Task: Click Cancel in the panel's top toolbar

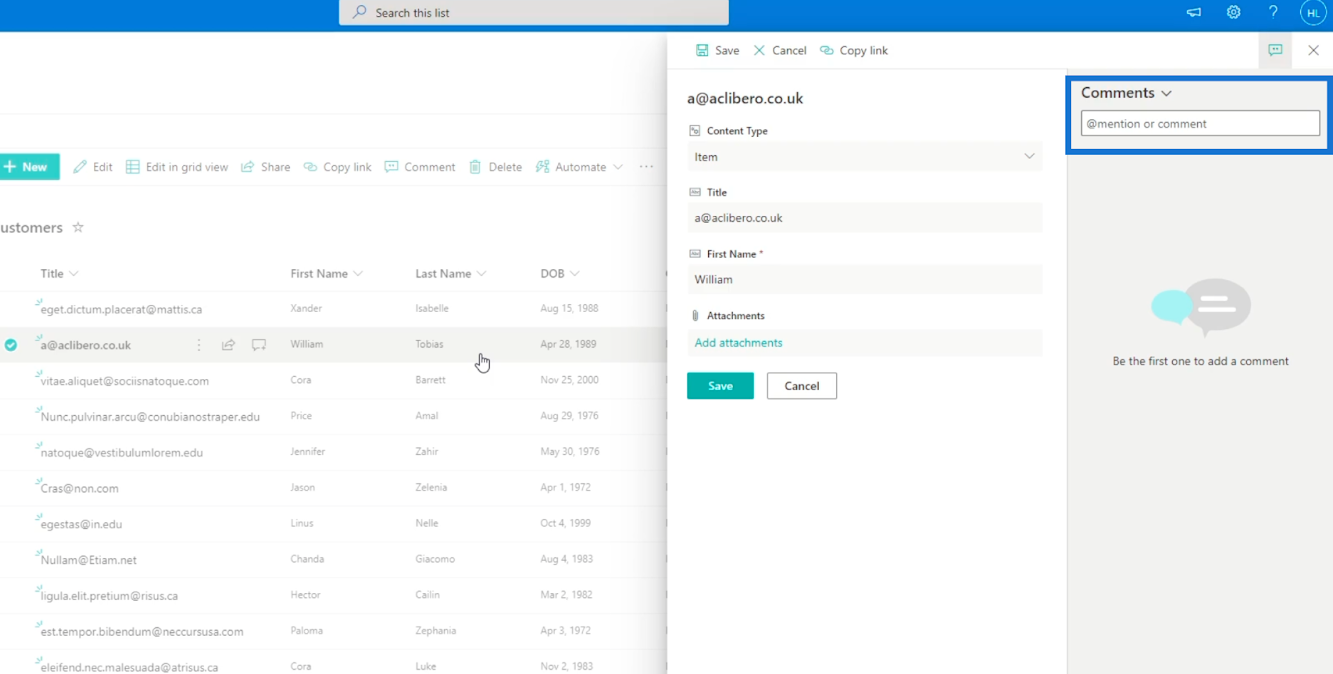Action: [780, 50]
